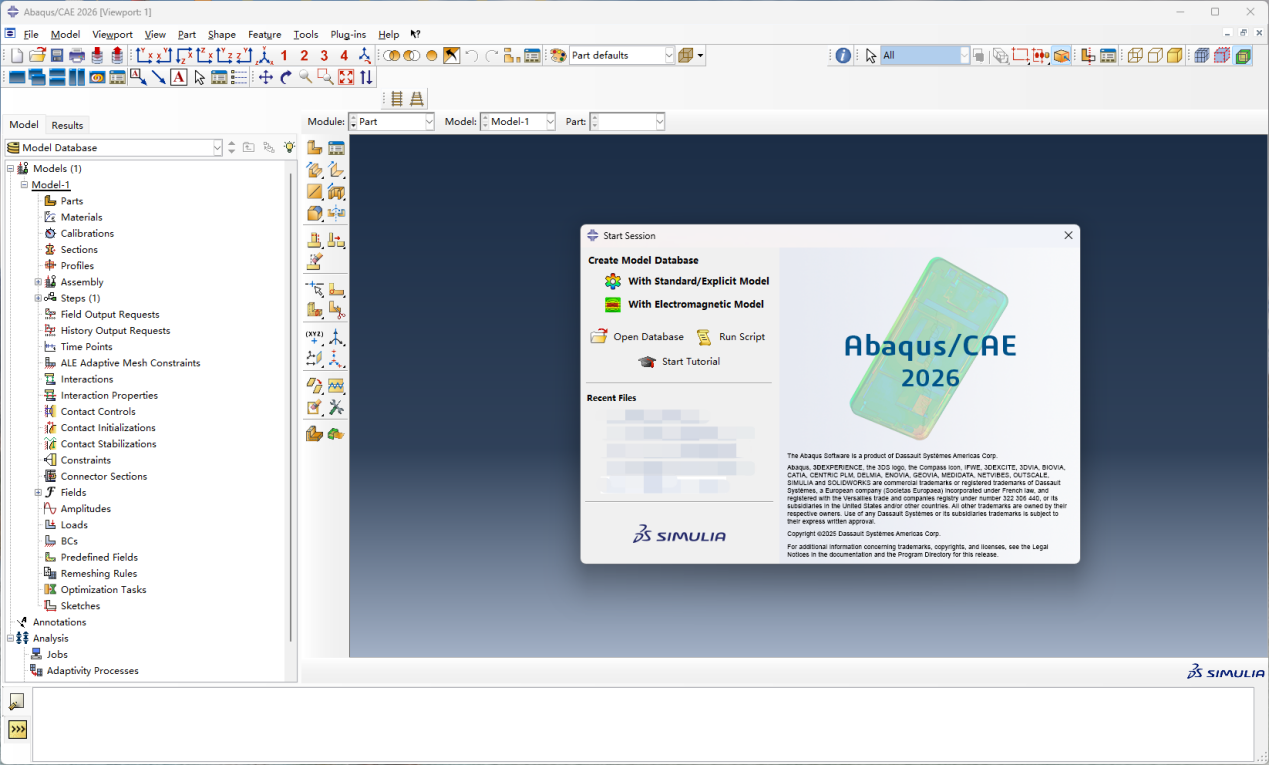Show the message area icon

[x=17, y=702]
